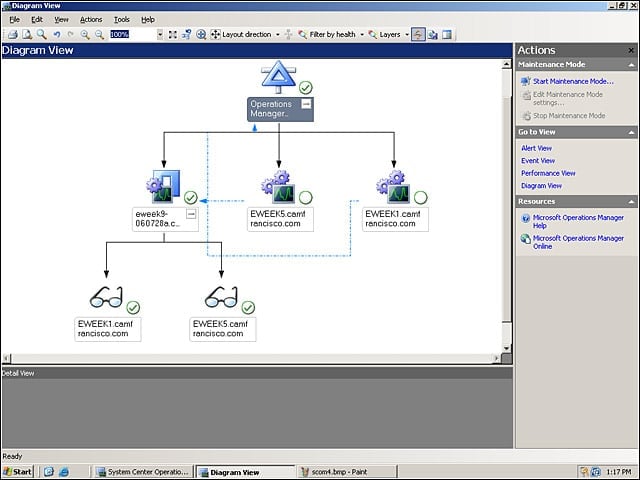This screenshot has width=640, height=480.
Task: Click EWEEK5 glasses node health checkmark
Action: pyautogui.click(x=248, y=307)
